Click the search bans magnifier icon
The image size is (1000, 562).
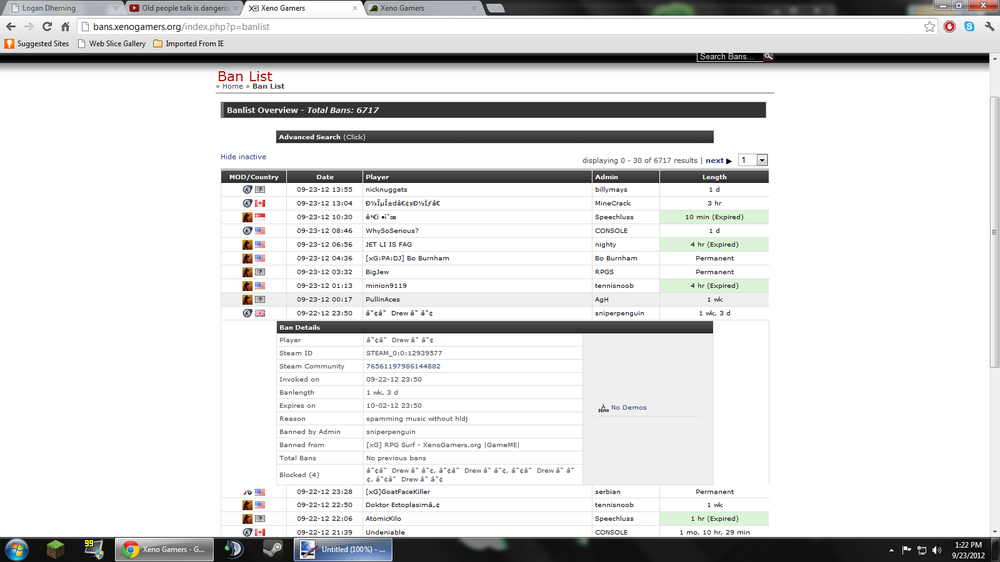pos(768,56)
